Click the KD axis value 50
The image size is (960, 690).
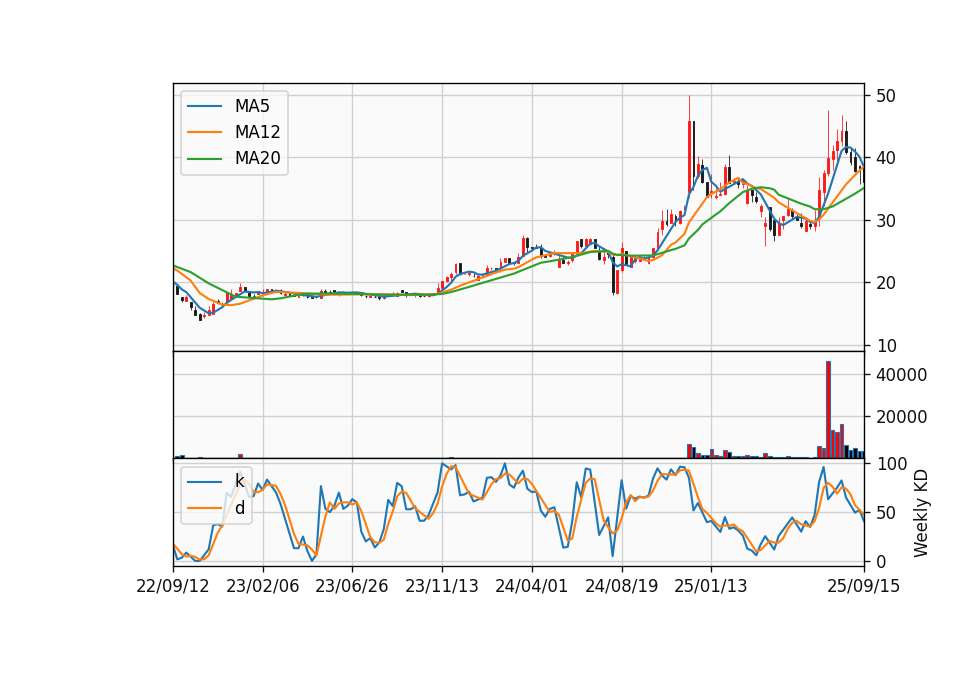[x=886, y=513]
